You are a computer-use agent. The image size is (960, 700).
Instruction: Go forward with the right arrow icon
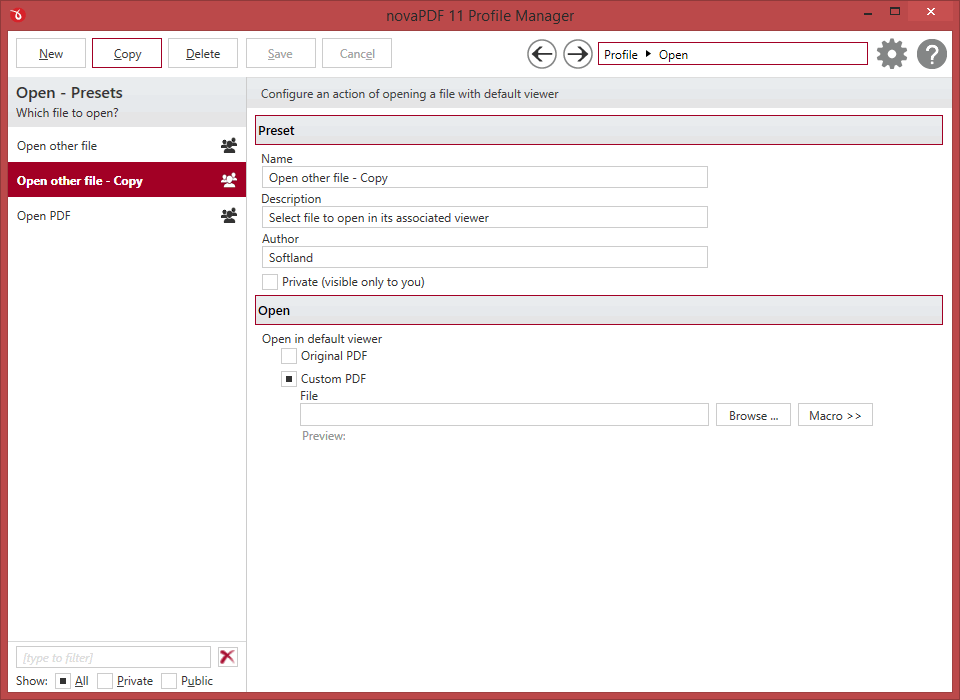pos(577,54)
